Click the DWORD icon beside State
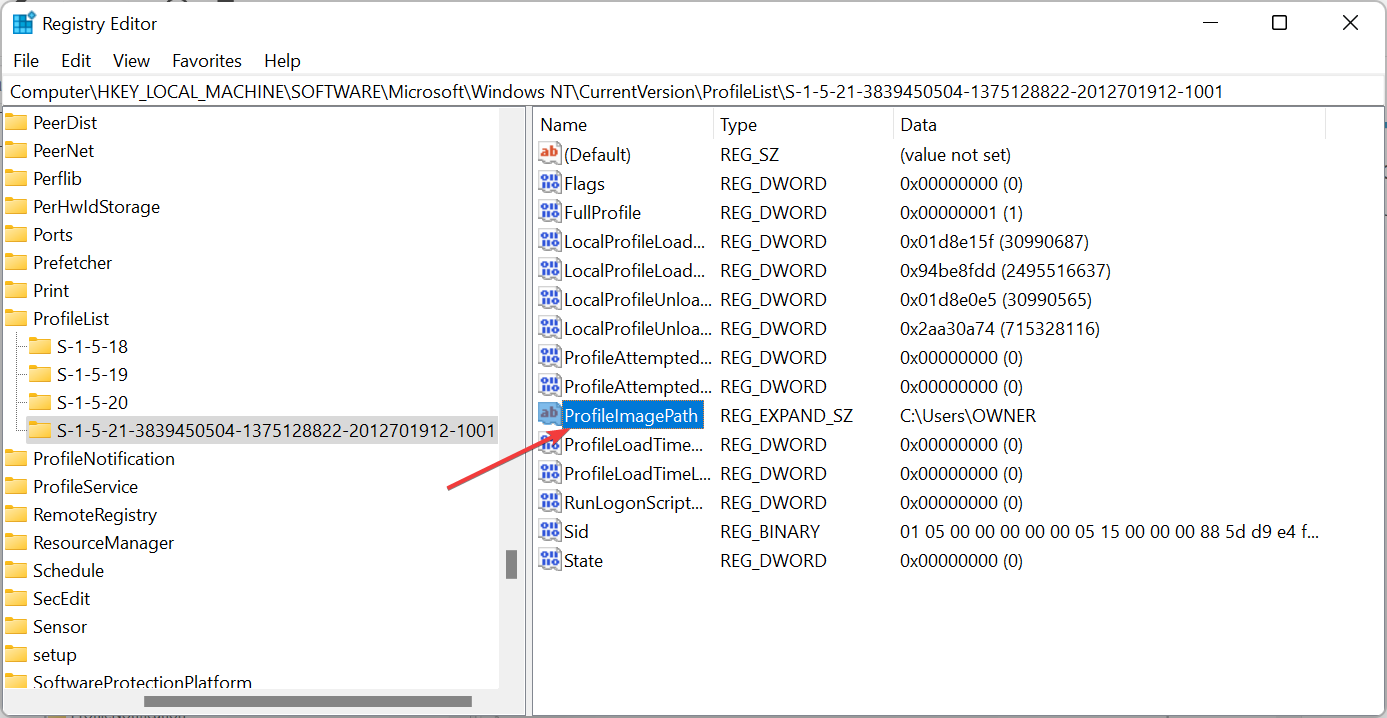The height and width of the screenshot is (718, 1387). tap(550, 560)
